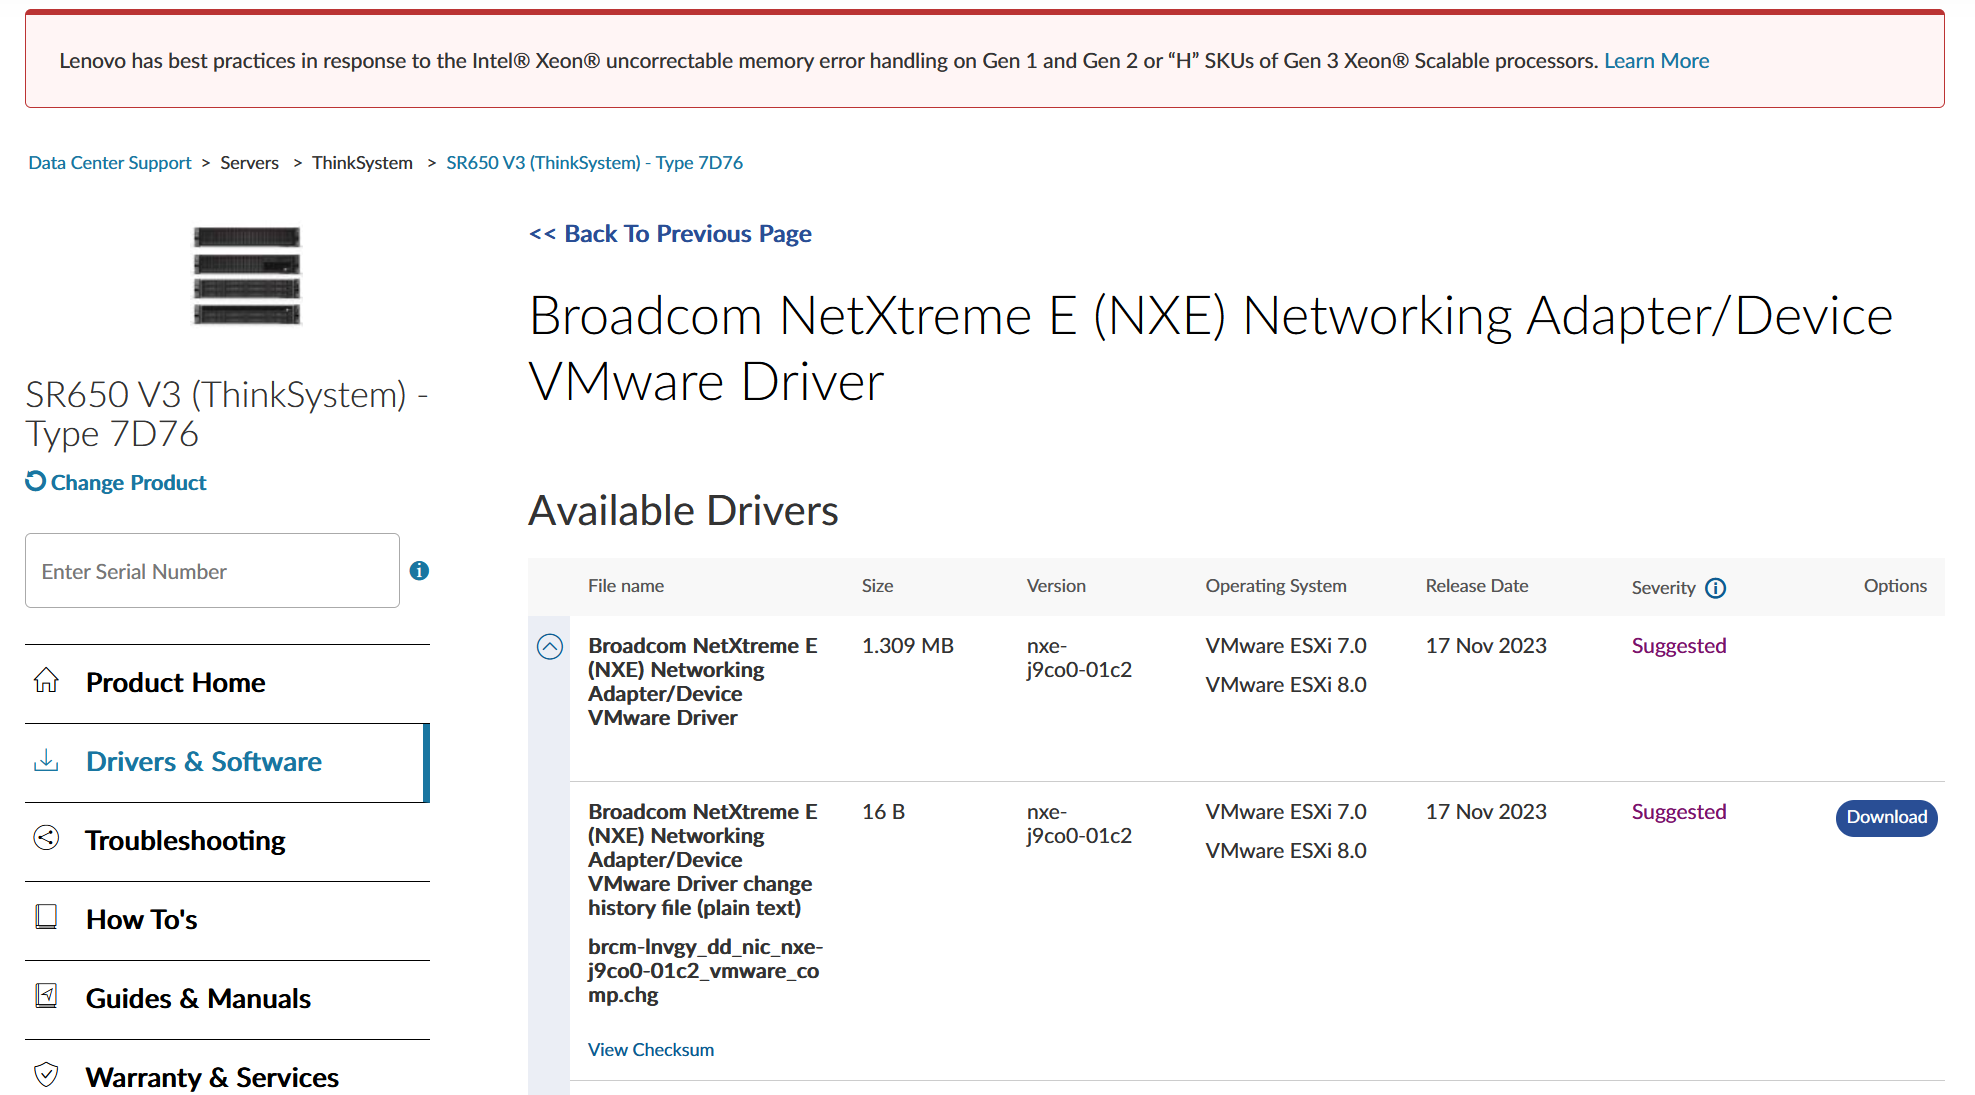Open the Data Center Support breadcrumb
The image size is (1975, 1095).
[x=110, y=163]
